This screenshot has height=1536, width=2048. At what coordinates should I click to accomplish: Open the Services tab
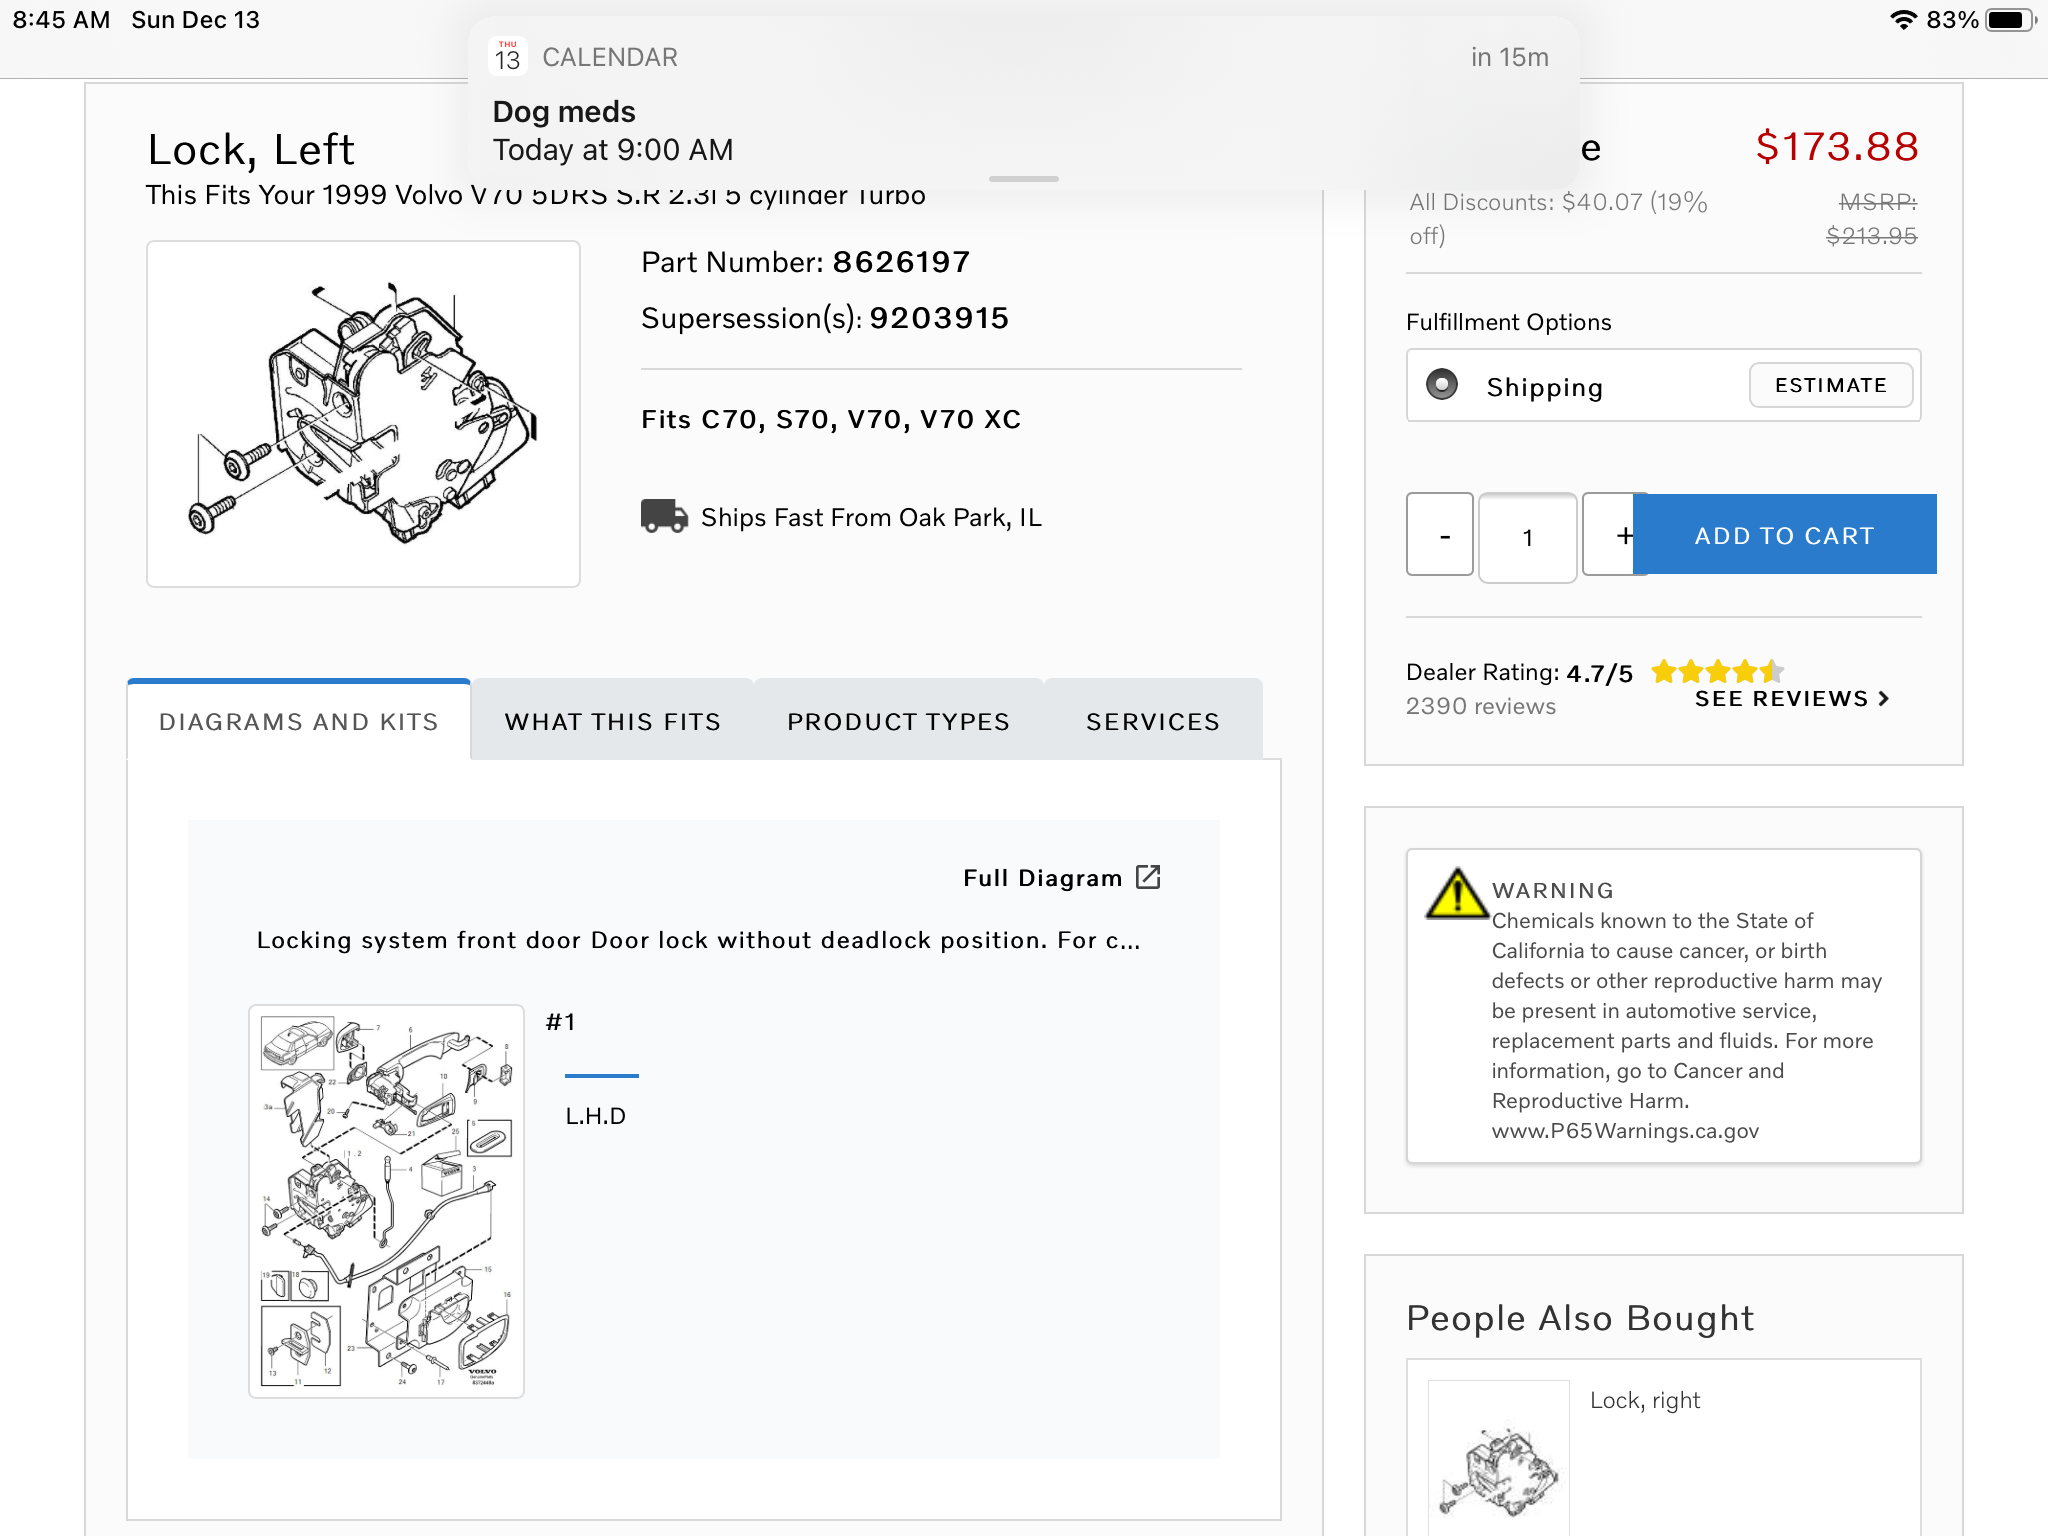coord(1152,721)
